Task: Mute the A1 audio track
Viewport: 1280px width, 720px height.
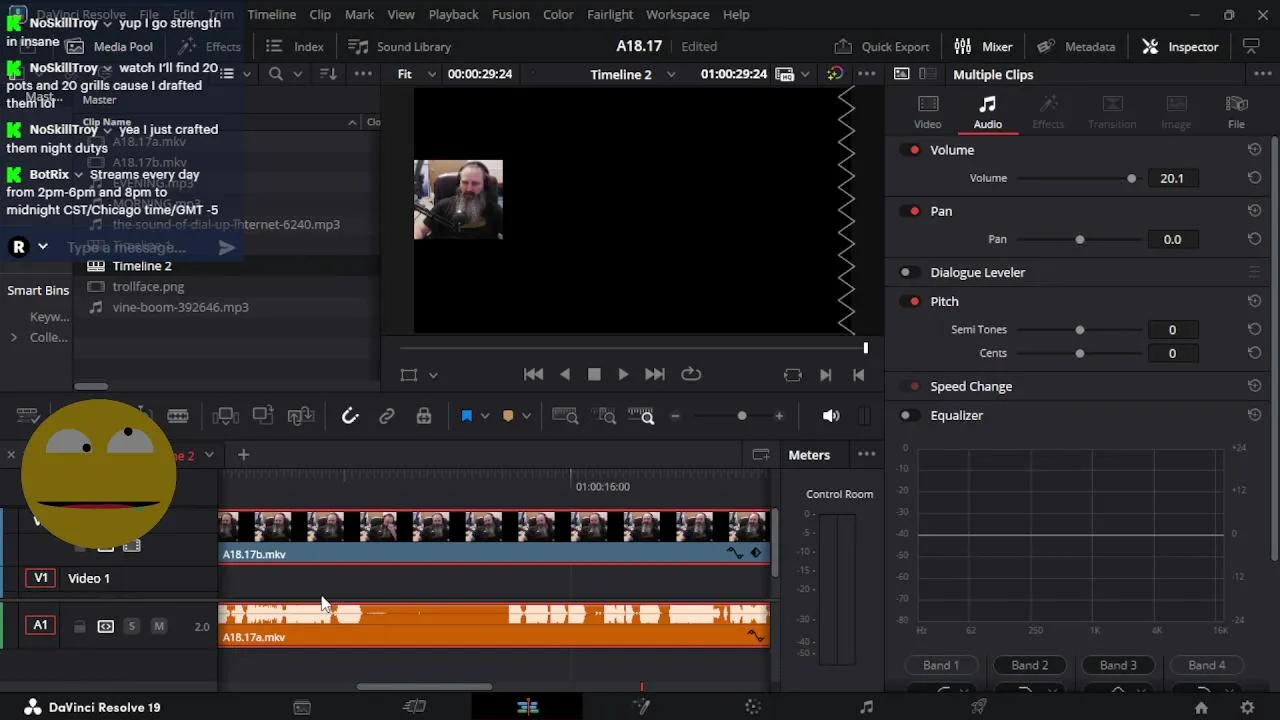Action: 159,626
